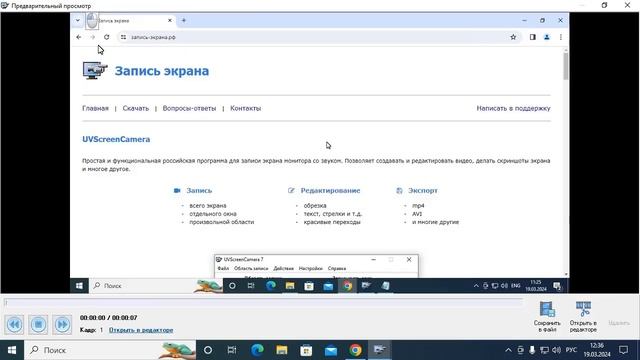640x360 pixels.
Task: Open 'Действия' menu in the recorded UVScreenCamera 7
Action: (283, 268)
